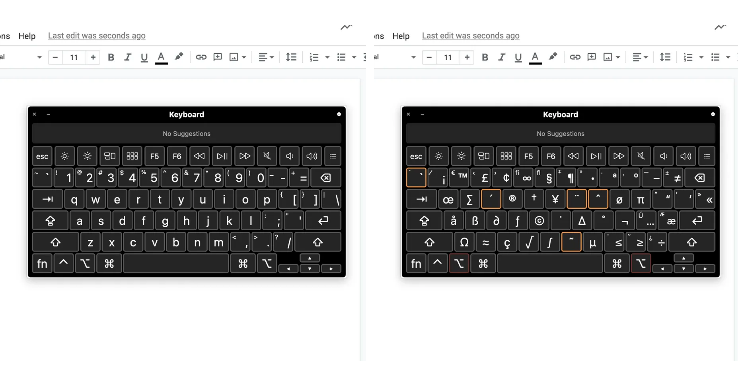Click the square root √ key
Screen dimensions: 738x370
point(529,242)
